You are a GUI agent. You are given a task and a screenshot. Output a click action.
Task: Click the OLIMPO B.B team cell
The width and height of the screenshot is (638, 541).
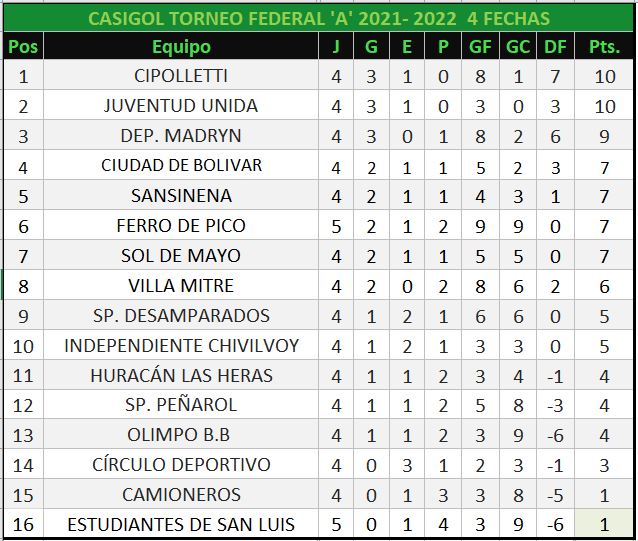pos(181,436)
